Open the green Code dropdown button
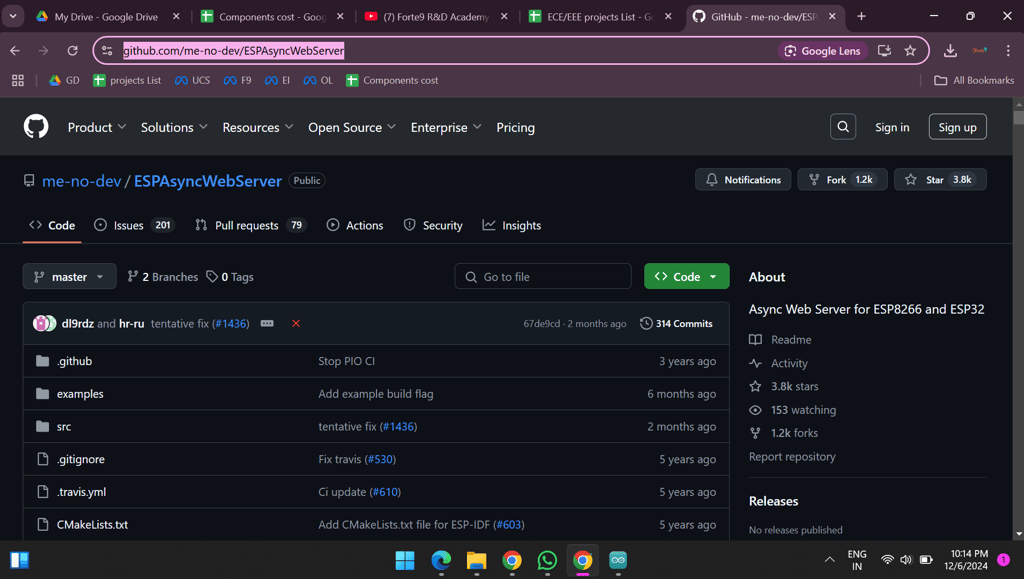1024x579 pixels. click(x=686, y=276)
